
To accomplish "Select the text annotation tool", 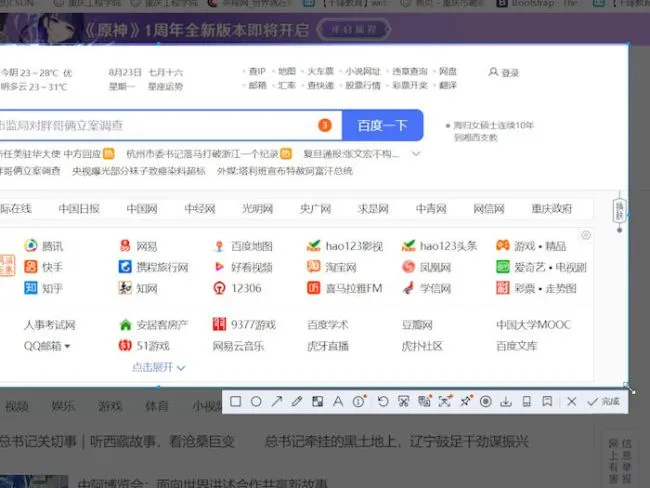I will (338, 401).
